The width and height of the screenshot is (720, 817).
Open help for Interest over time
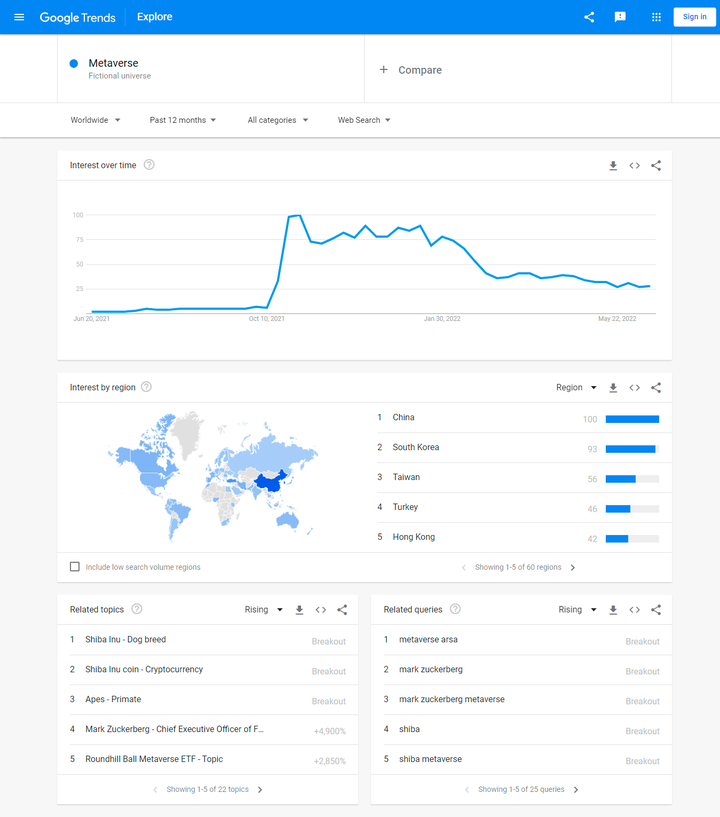(x=149, y=165)
